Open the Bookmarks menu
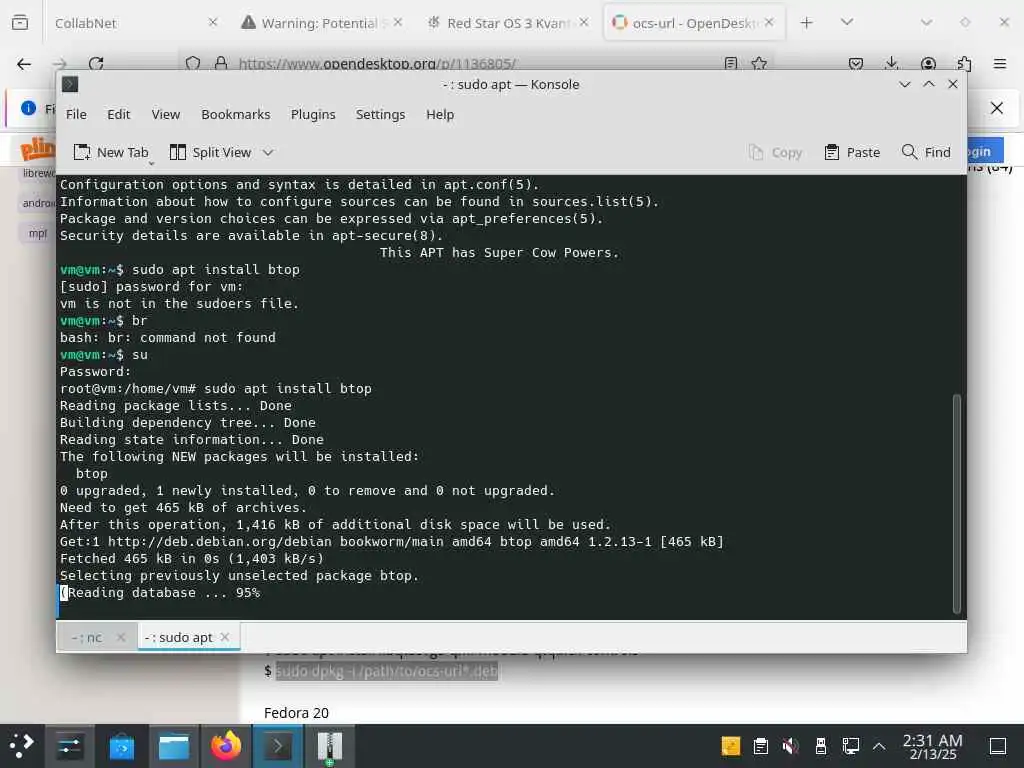The image size is (1024, 768). 236,114
